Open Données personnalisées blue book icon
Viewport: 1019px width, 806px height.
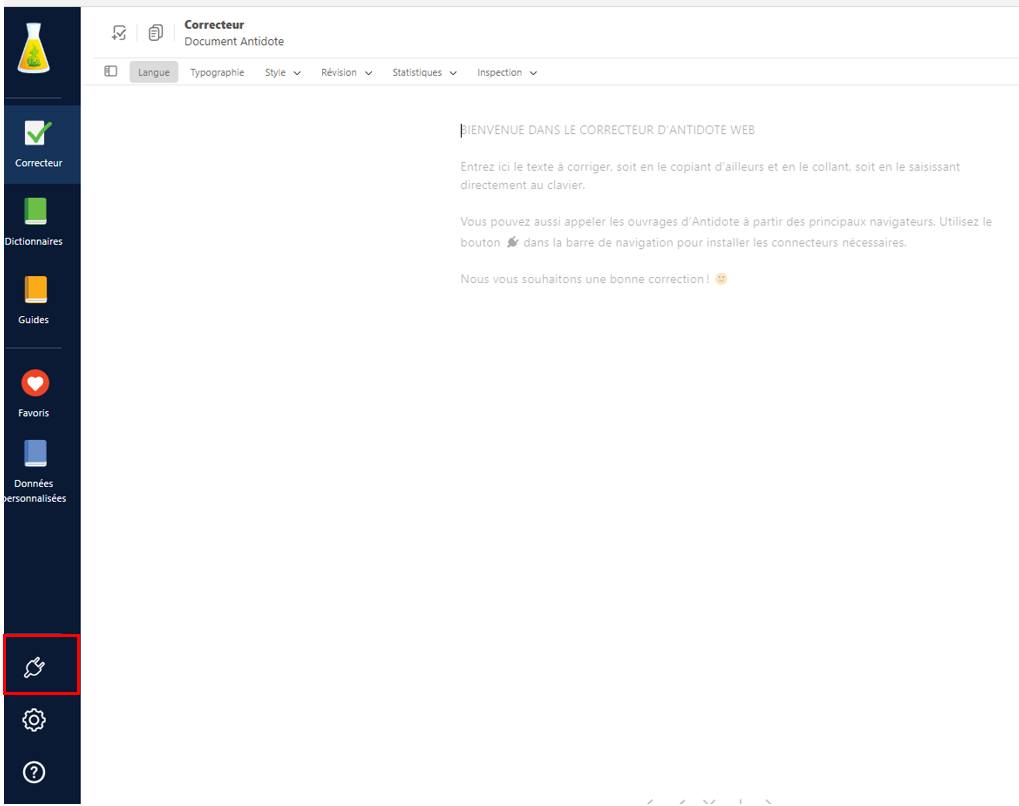click(x=36, y=454)
